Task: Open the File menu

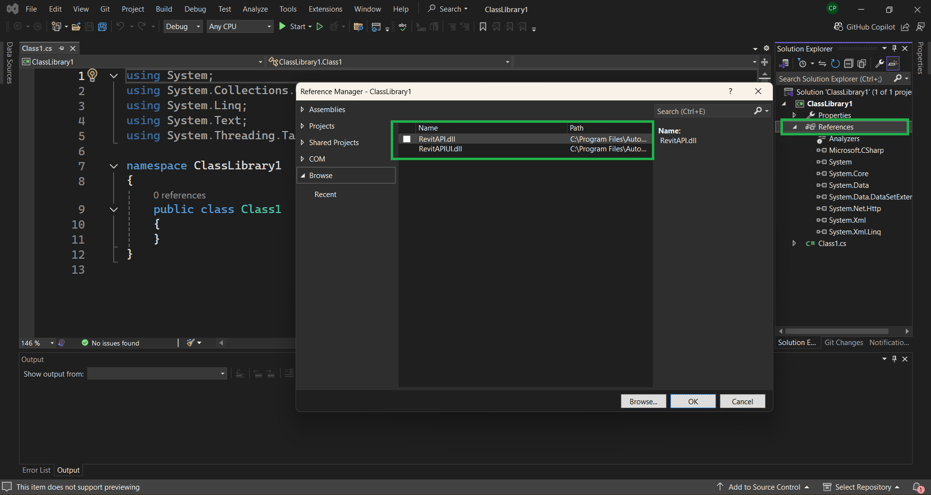Action: [31, 9]
